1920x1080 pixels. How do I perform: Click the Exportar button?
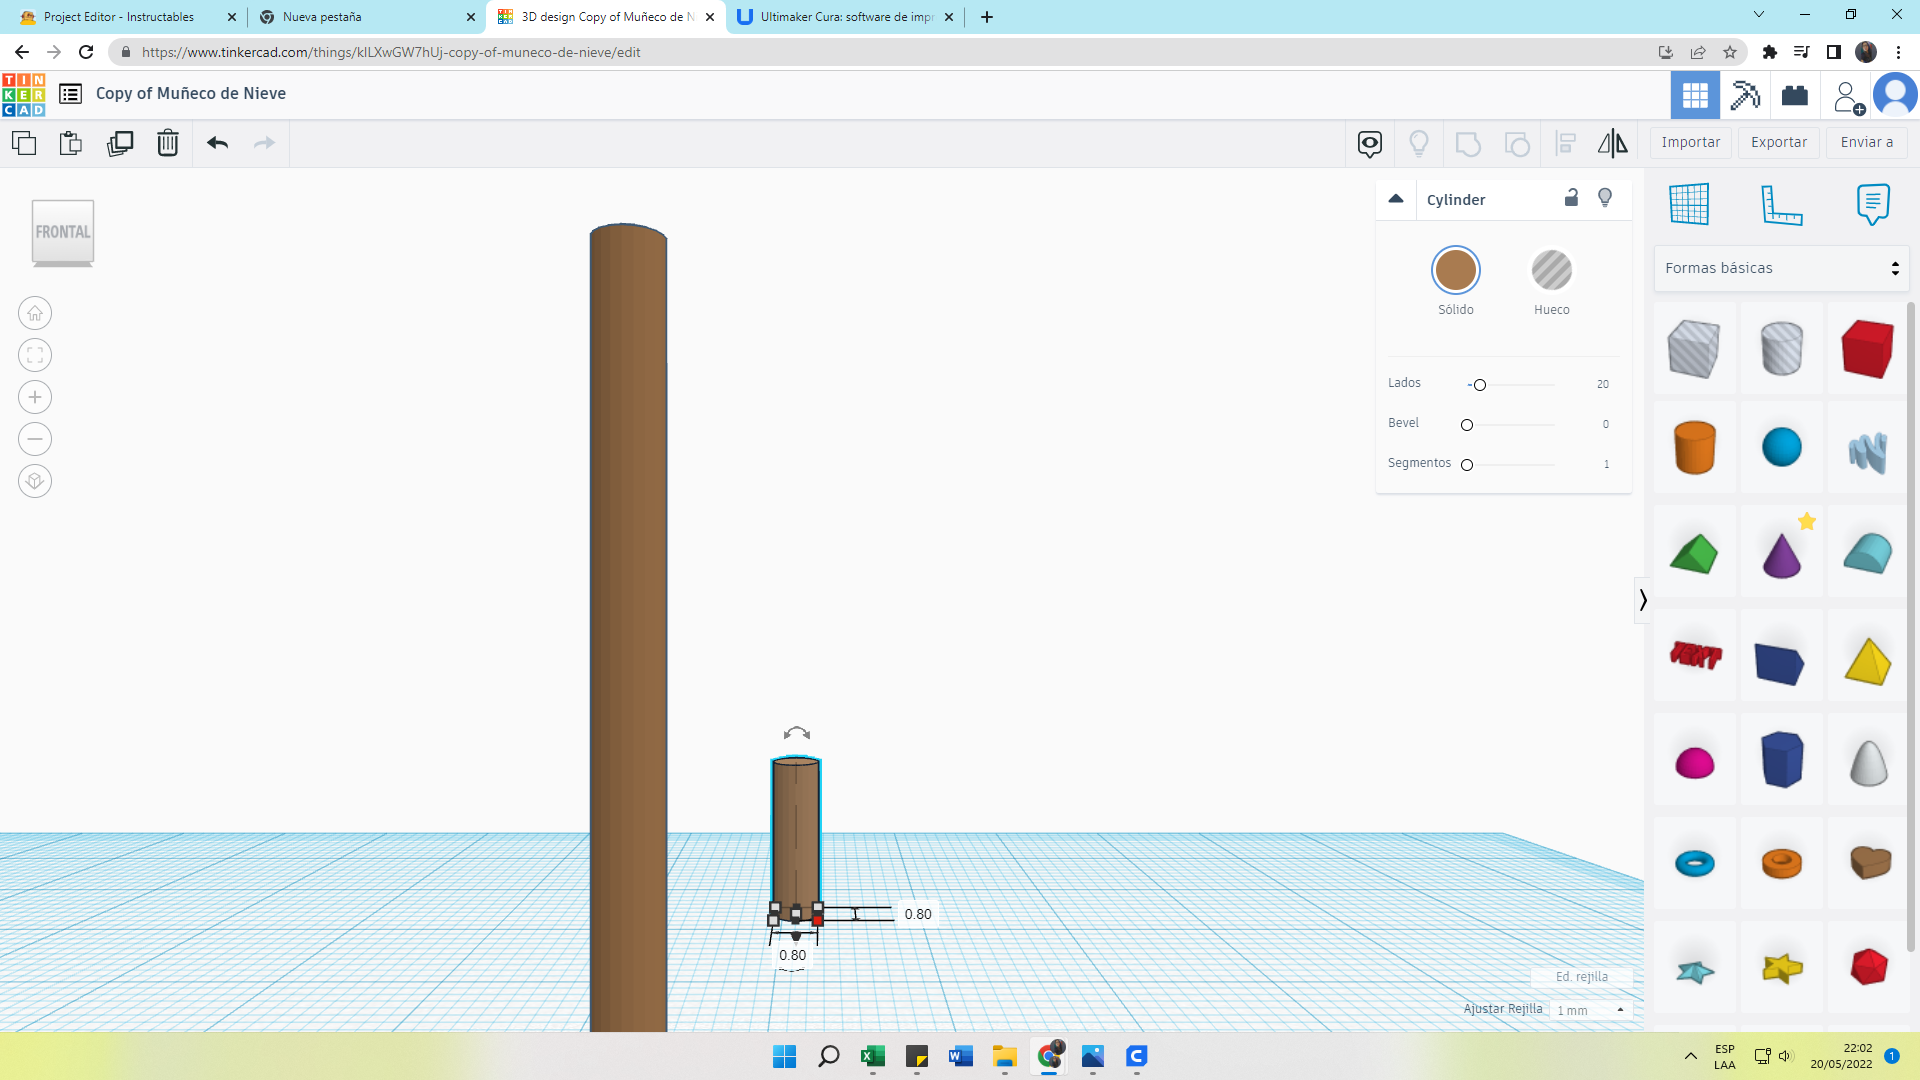coord(1778,142)
